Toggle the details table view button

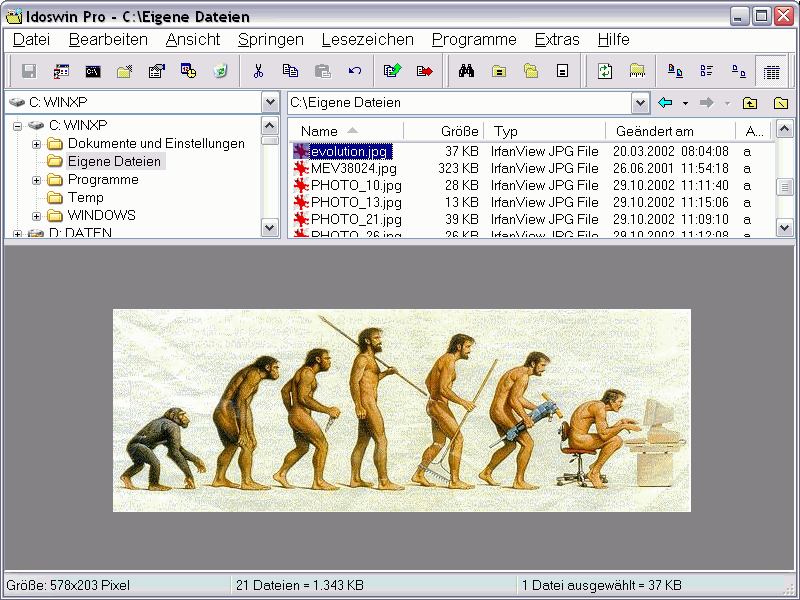[x=771, y=72]
